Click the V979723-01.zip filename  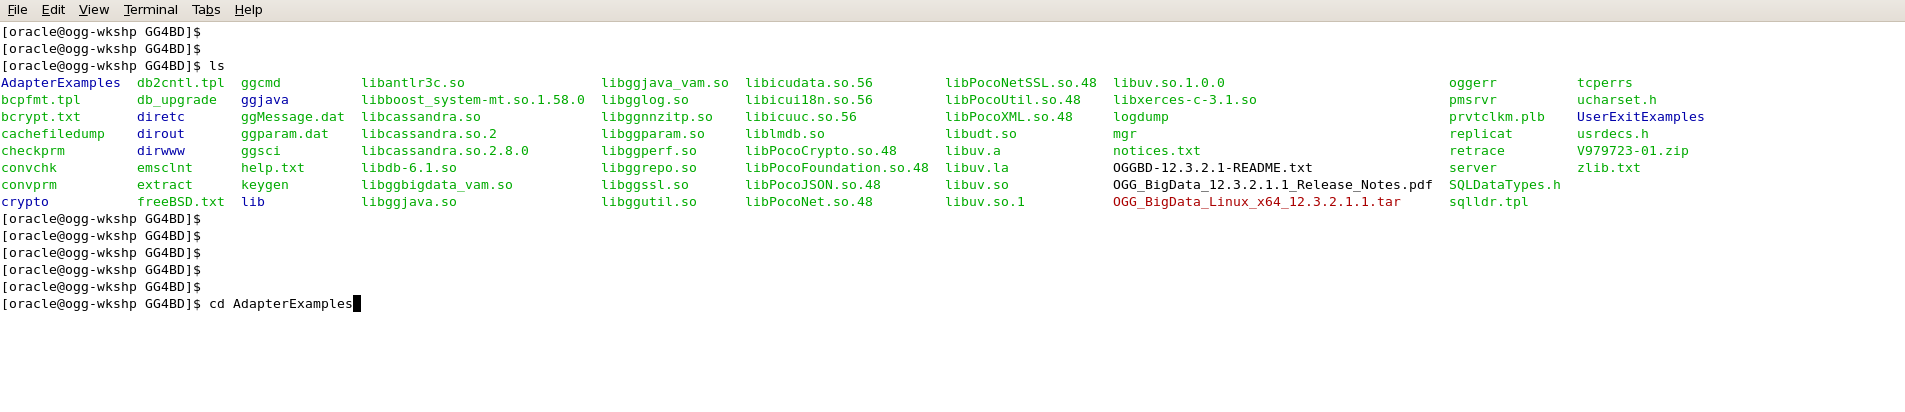1632,151
